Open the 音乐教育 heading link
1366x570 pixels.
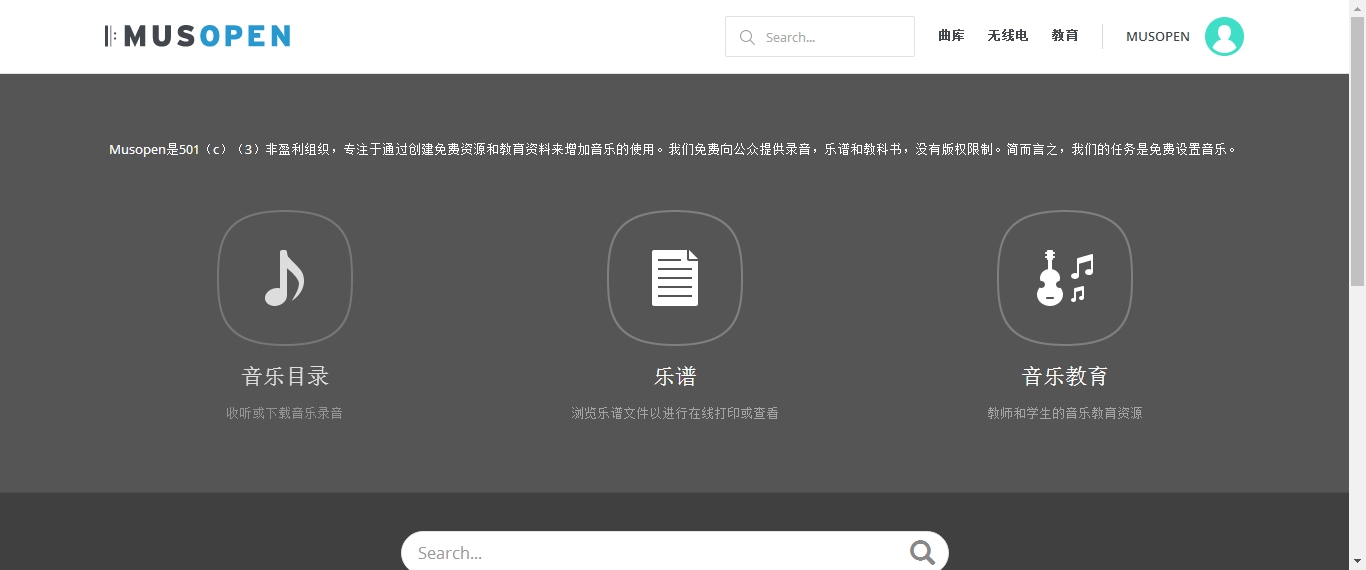coord(1065,377)
